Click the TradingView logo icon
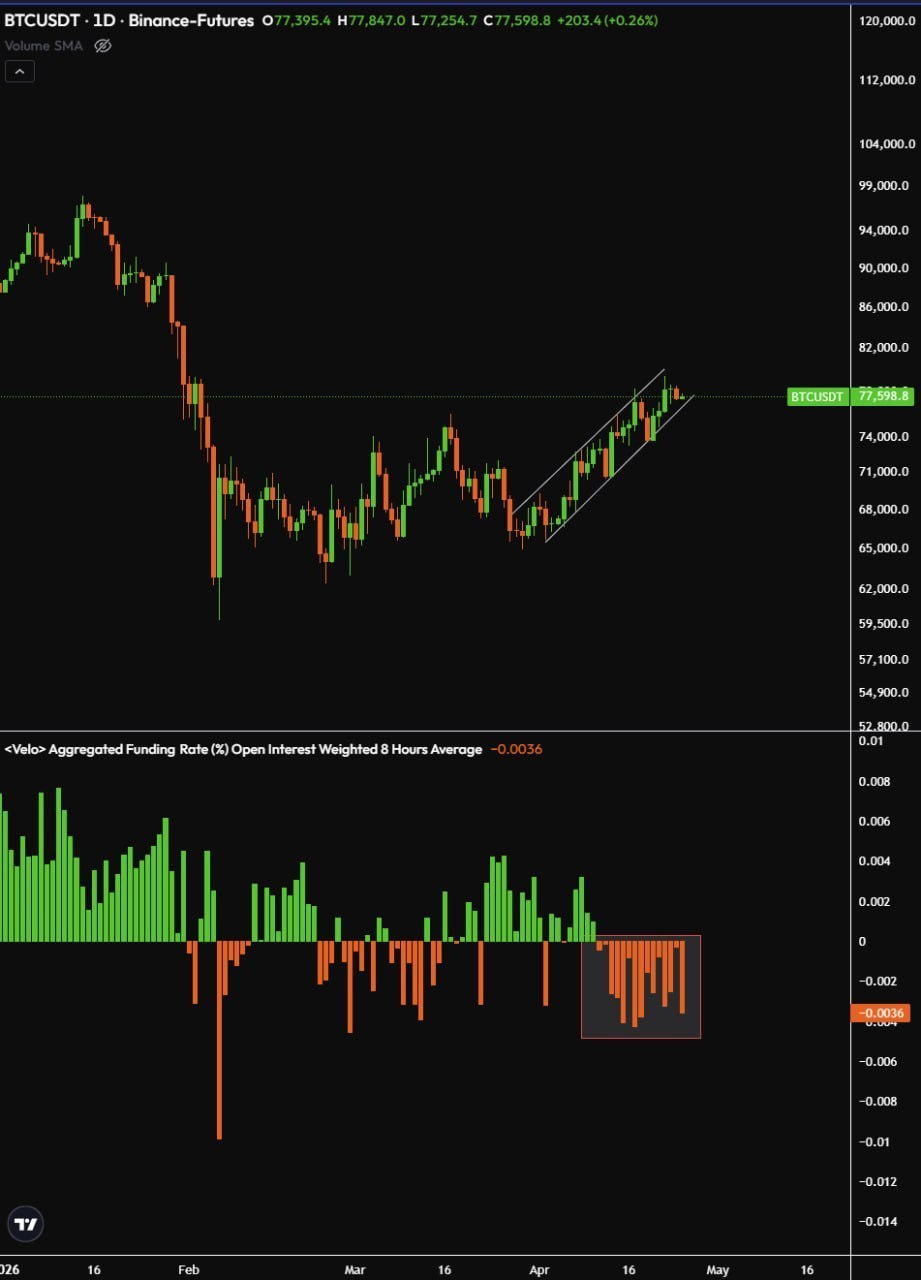Viewport: 921px width, 1280px height. point(26,1224)
